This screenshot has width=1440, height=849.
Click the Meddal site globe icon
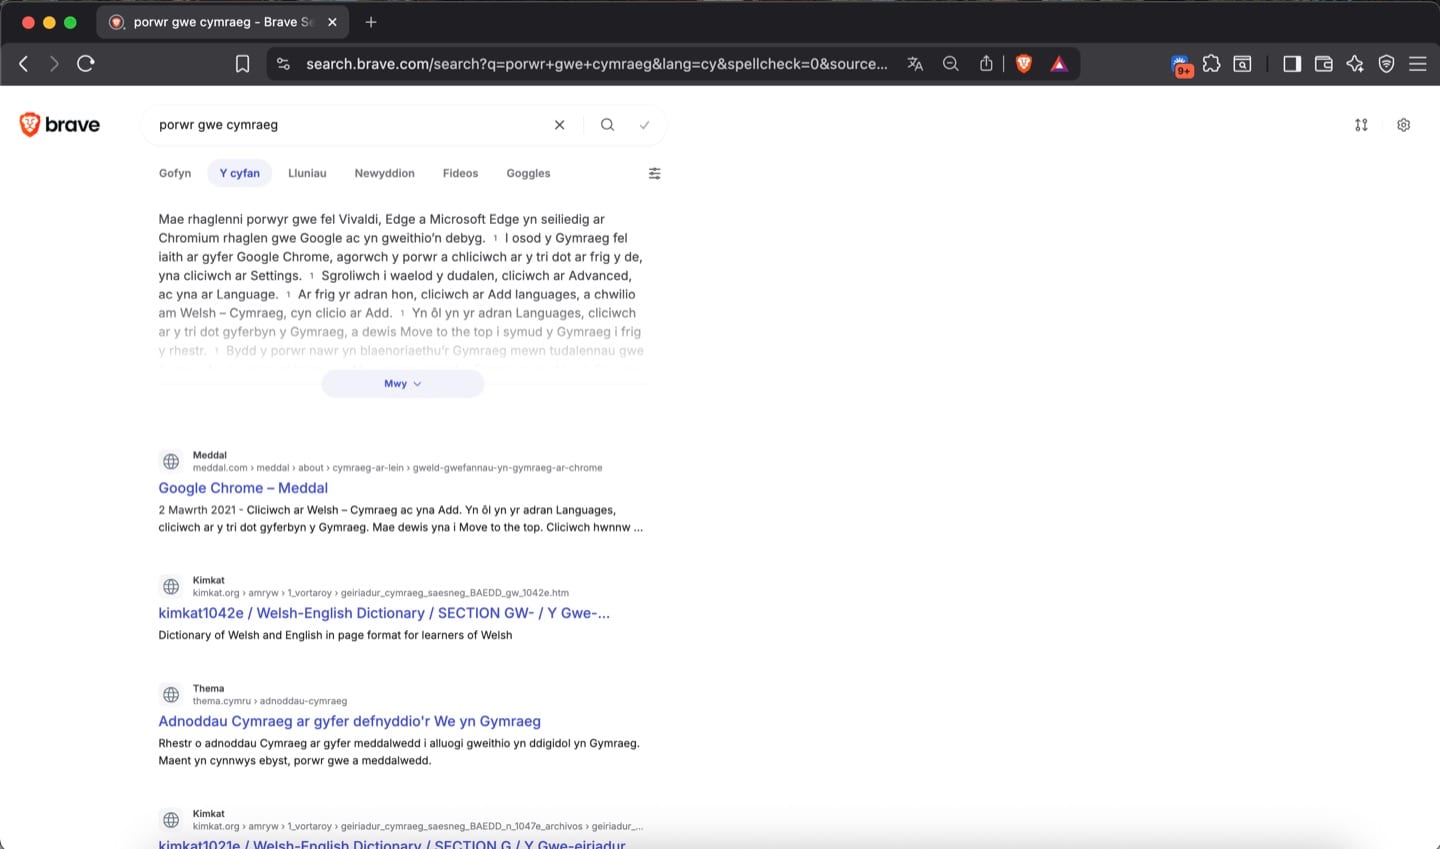[171, 461]
